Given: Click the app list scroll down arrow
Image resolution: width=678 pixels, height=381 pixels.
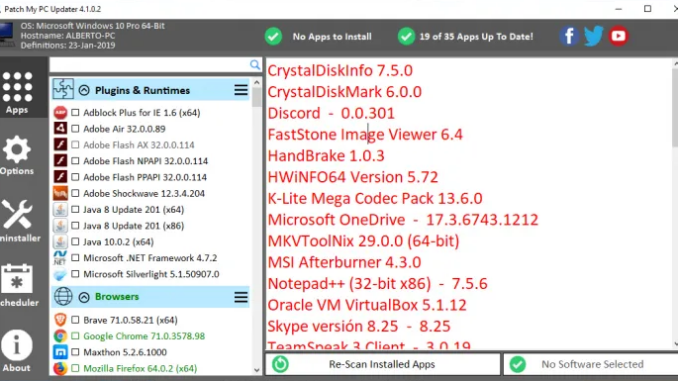Looking at the screenshot, I should tap(257, 370).
